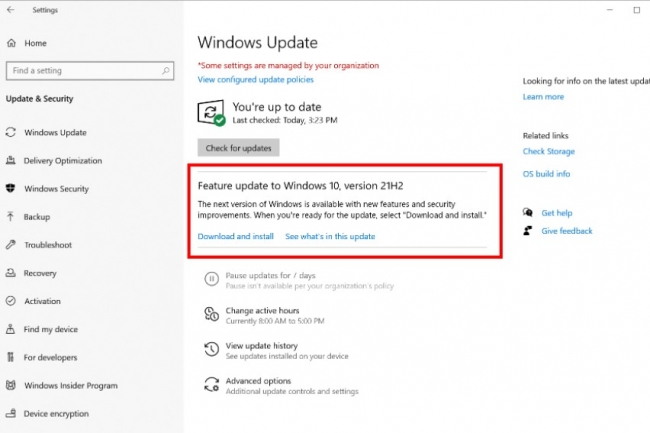Click Pause updates for 7 days

point(270,276)
